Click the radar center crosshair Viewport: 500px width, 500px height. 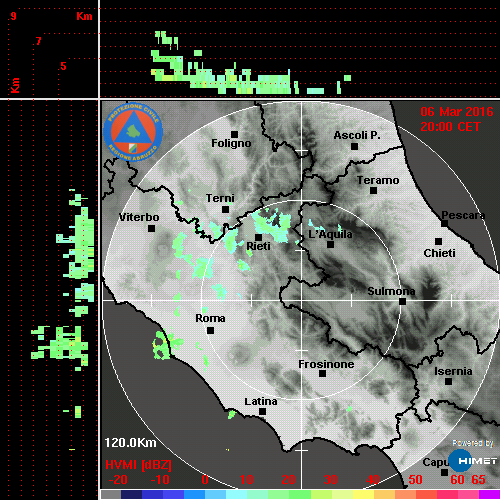[301, 300]
